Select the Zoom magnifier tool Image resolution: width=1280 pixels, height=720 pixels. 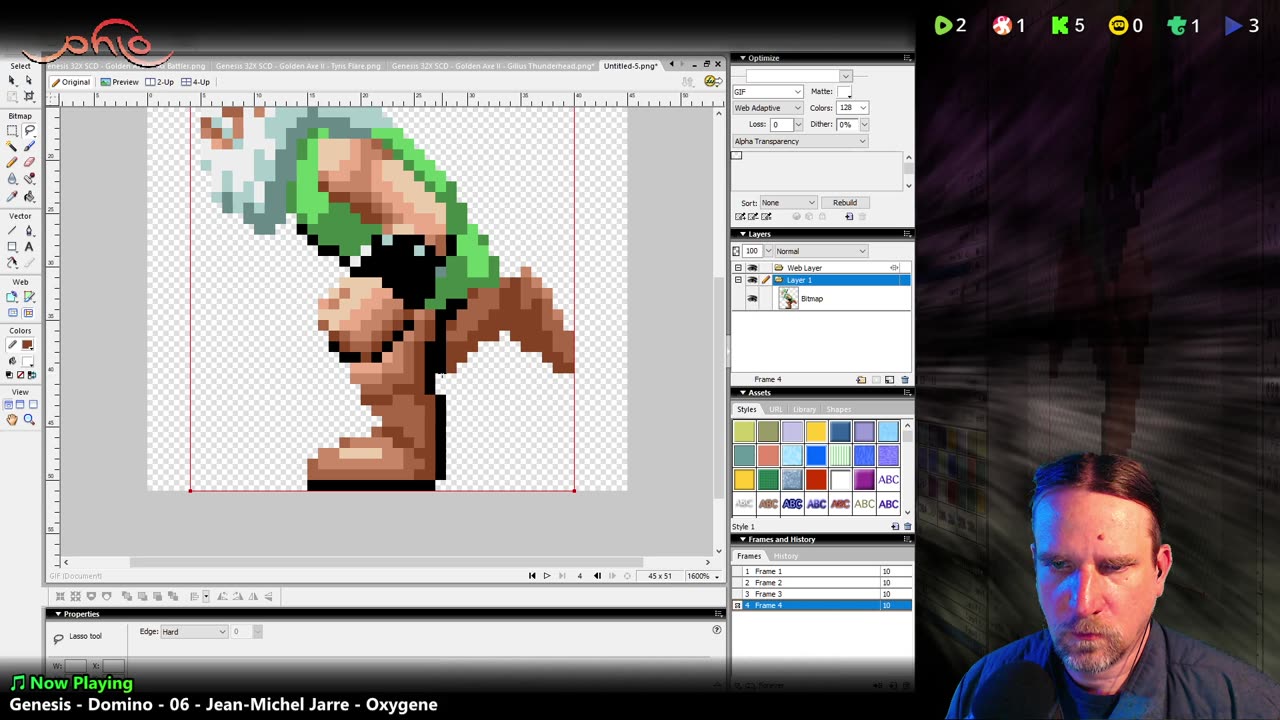click(29, 420)
